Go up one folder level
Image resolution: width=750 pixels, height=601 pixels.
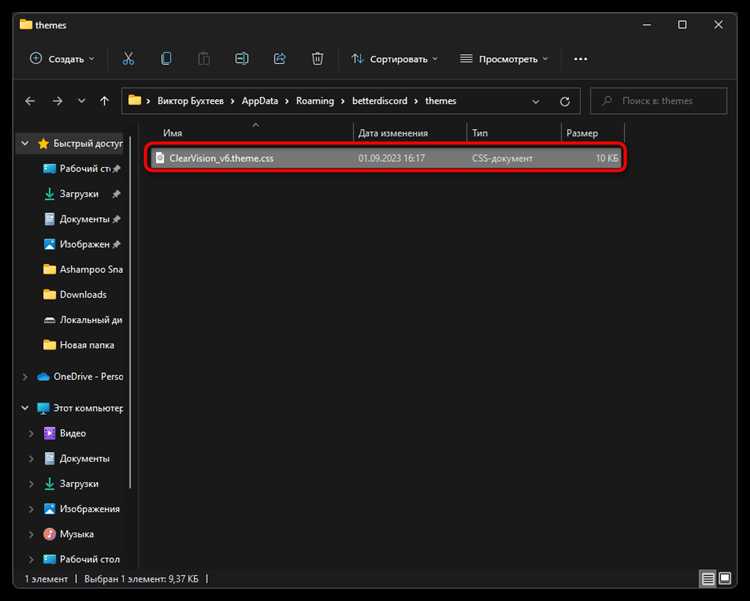coord(104,101)
